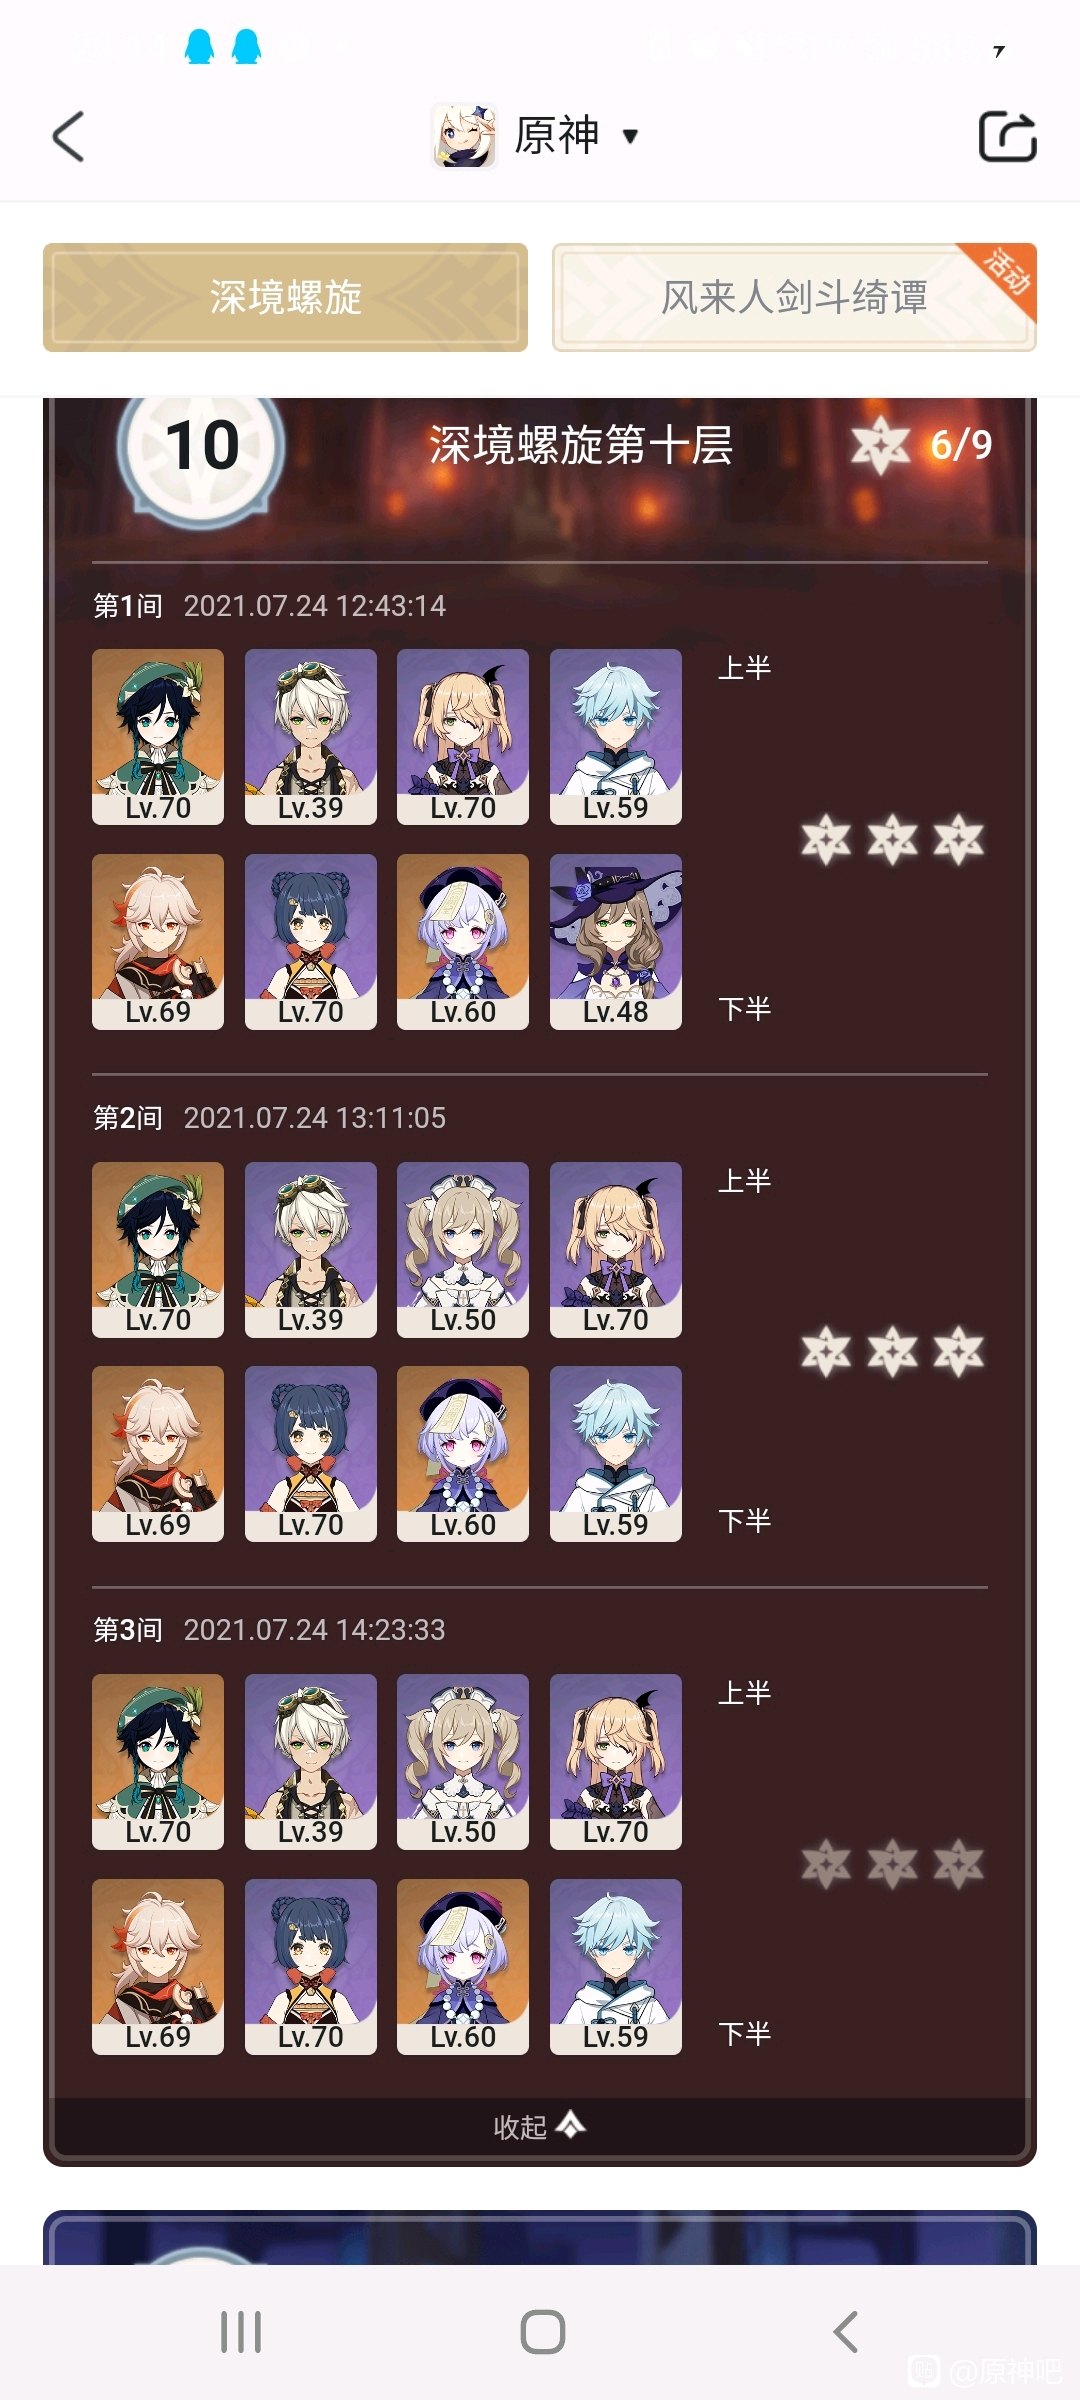This screenshot has height=2400, width=1080.
Task: Tap the chamber 3 greyed stars
Action: (892, 1864)
